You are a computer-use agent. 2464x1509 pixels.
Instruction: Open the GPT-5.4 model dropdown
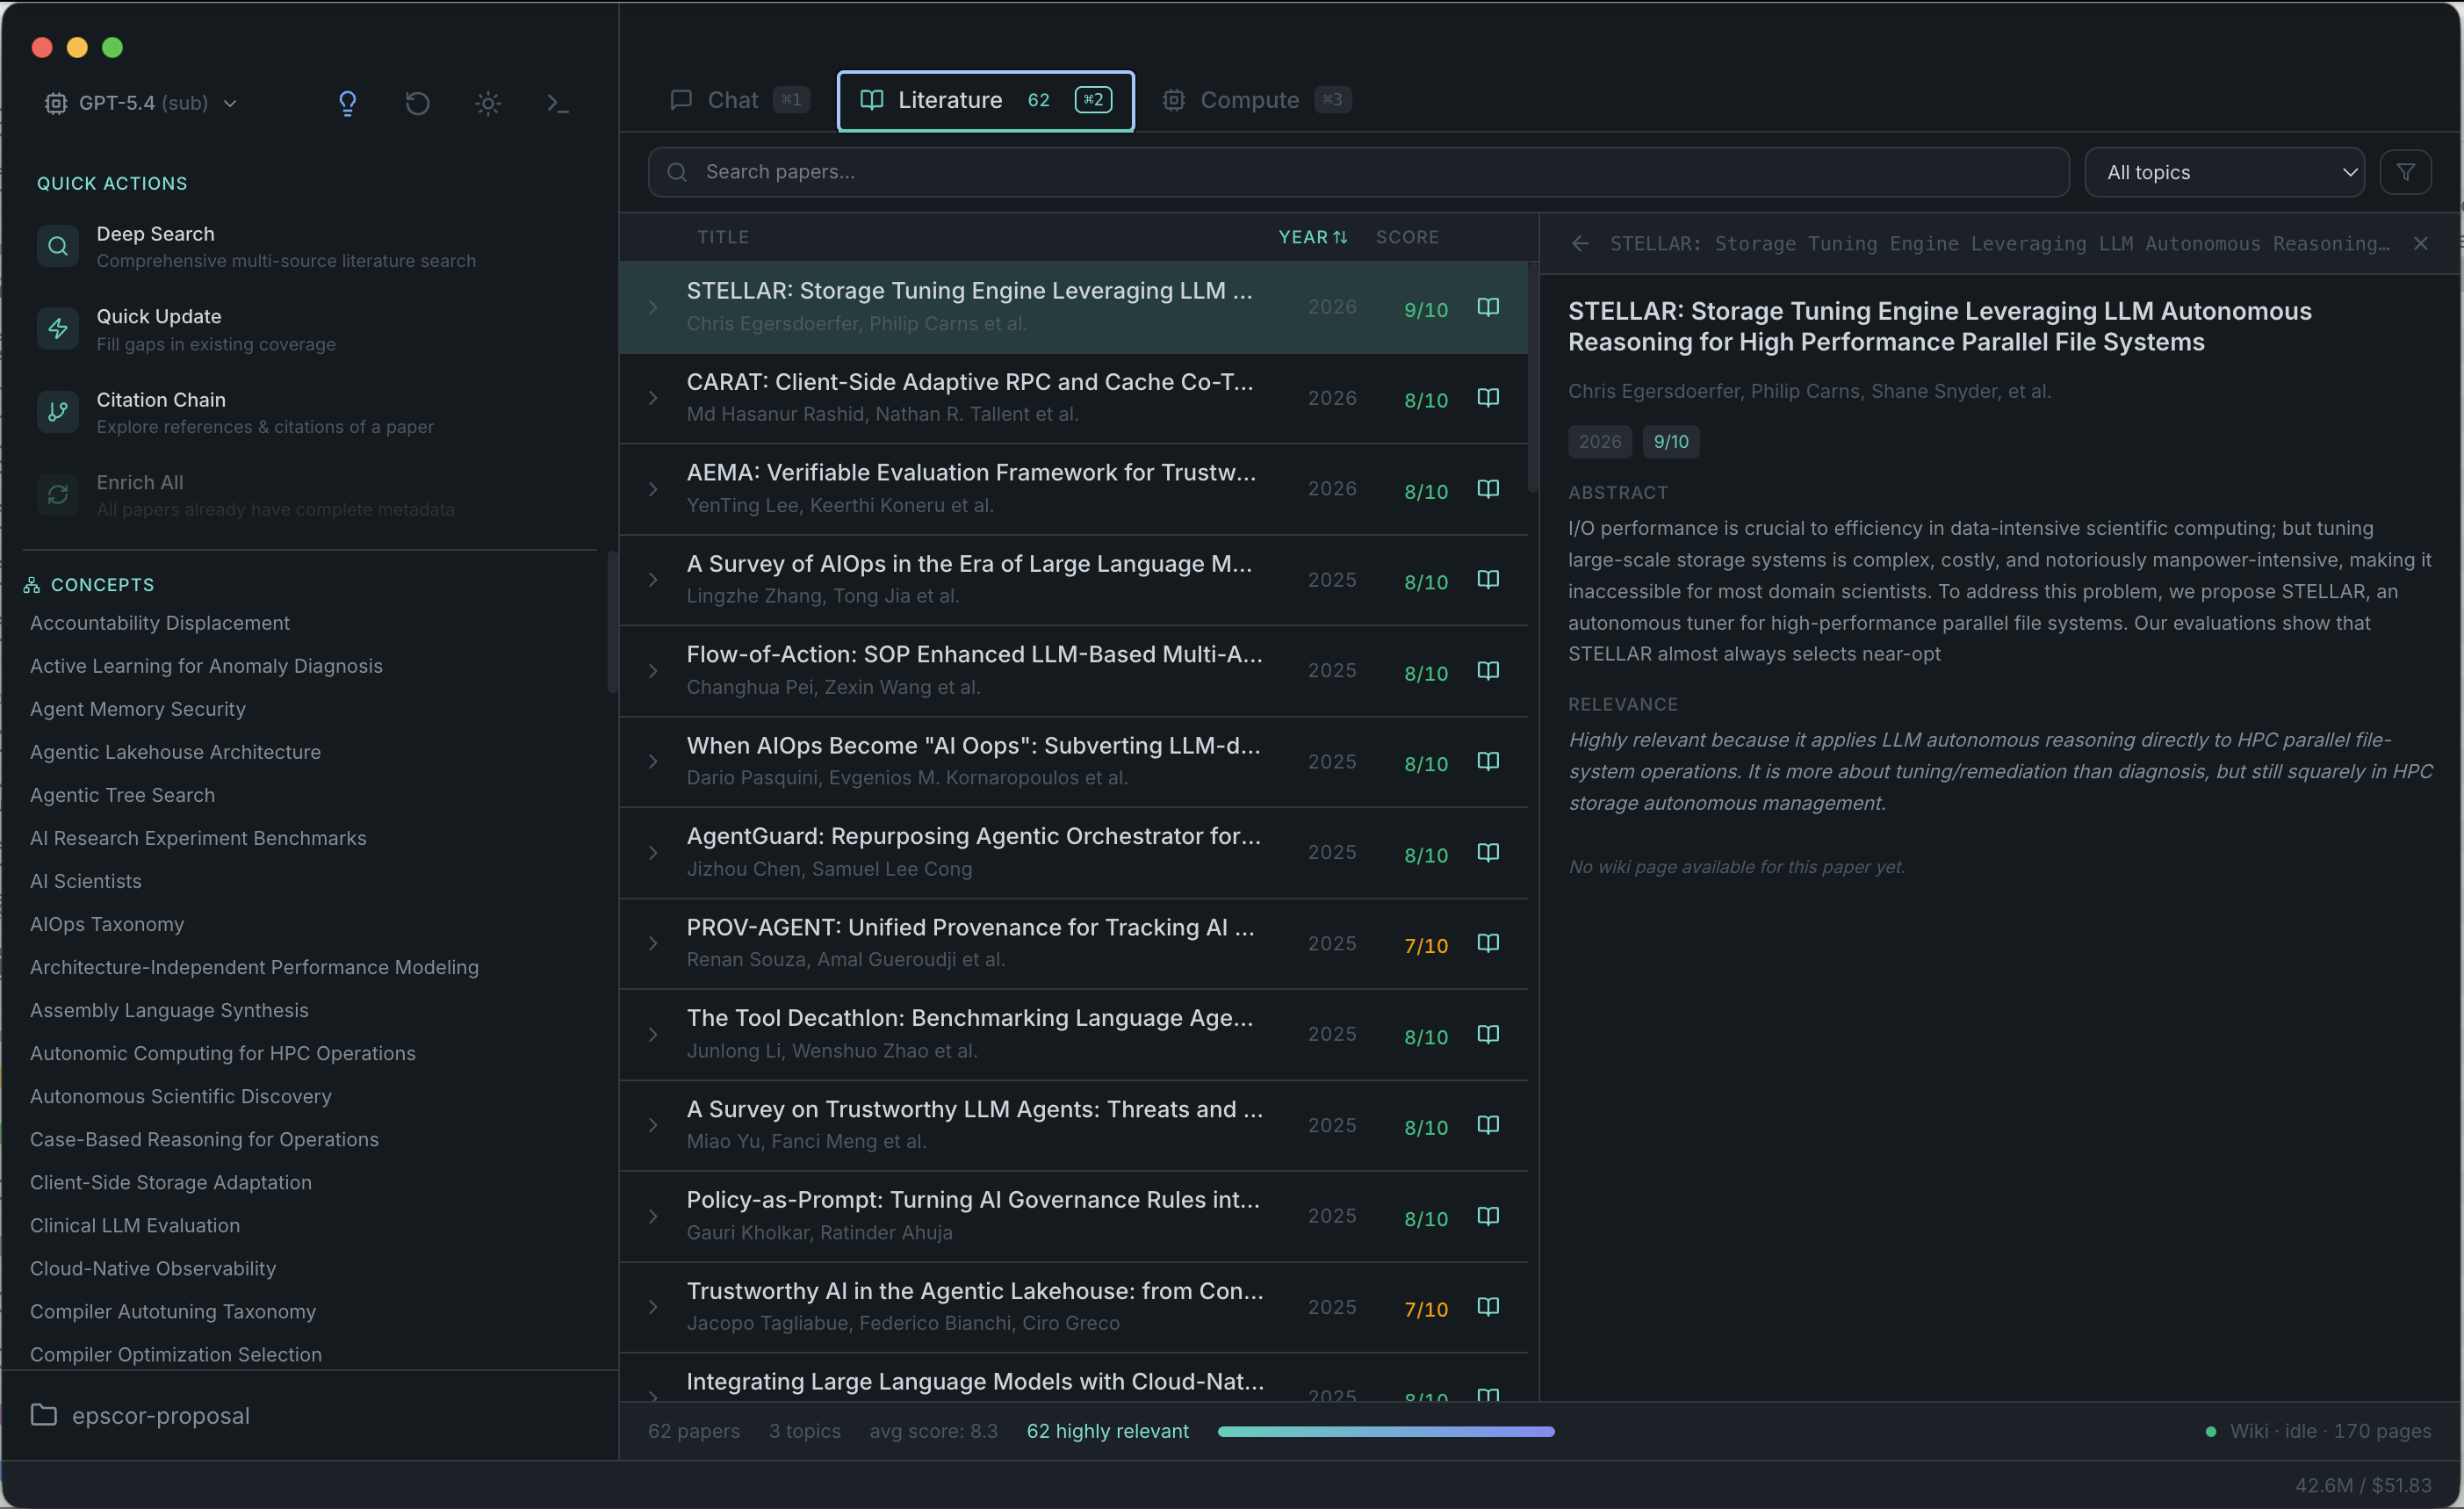[x=141, y=103]
